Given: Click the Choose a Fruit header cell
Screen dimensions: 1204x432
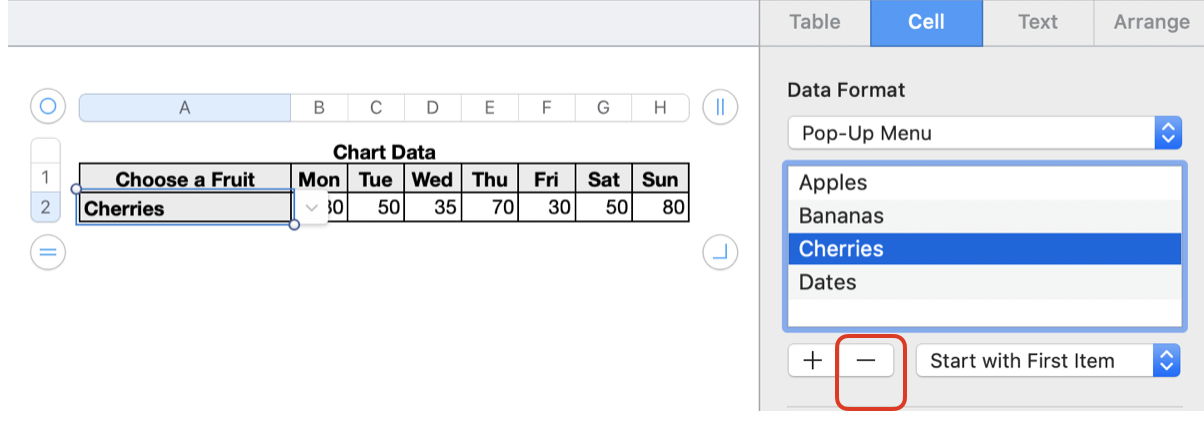Looking at the screenshot, I should pos(185,180).
